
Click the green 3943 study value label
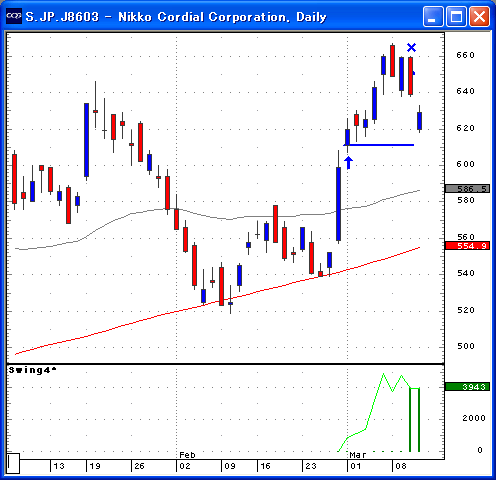click(x=468, y=387)
